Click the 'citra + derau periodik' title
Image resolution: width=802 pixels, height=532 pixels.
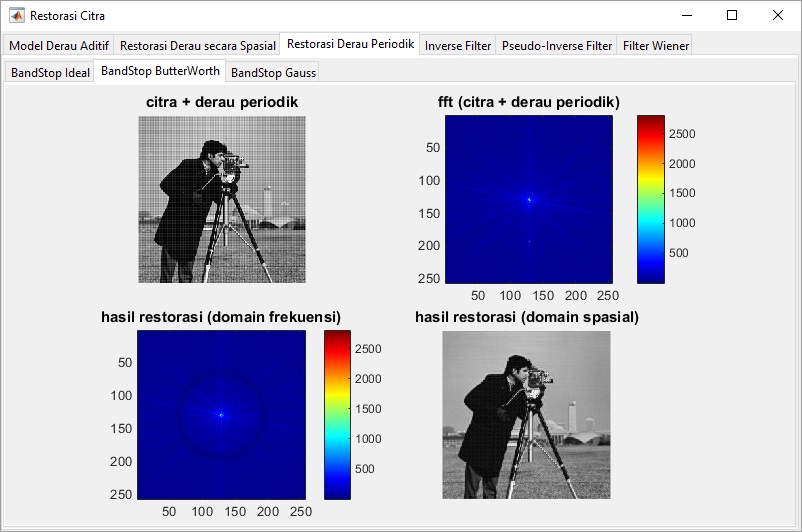[x=221, y=102]
